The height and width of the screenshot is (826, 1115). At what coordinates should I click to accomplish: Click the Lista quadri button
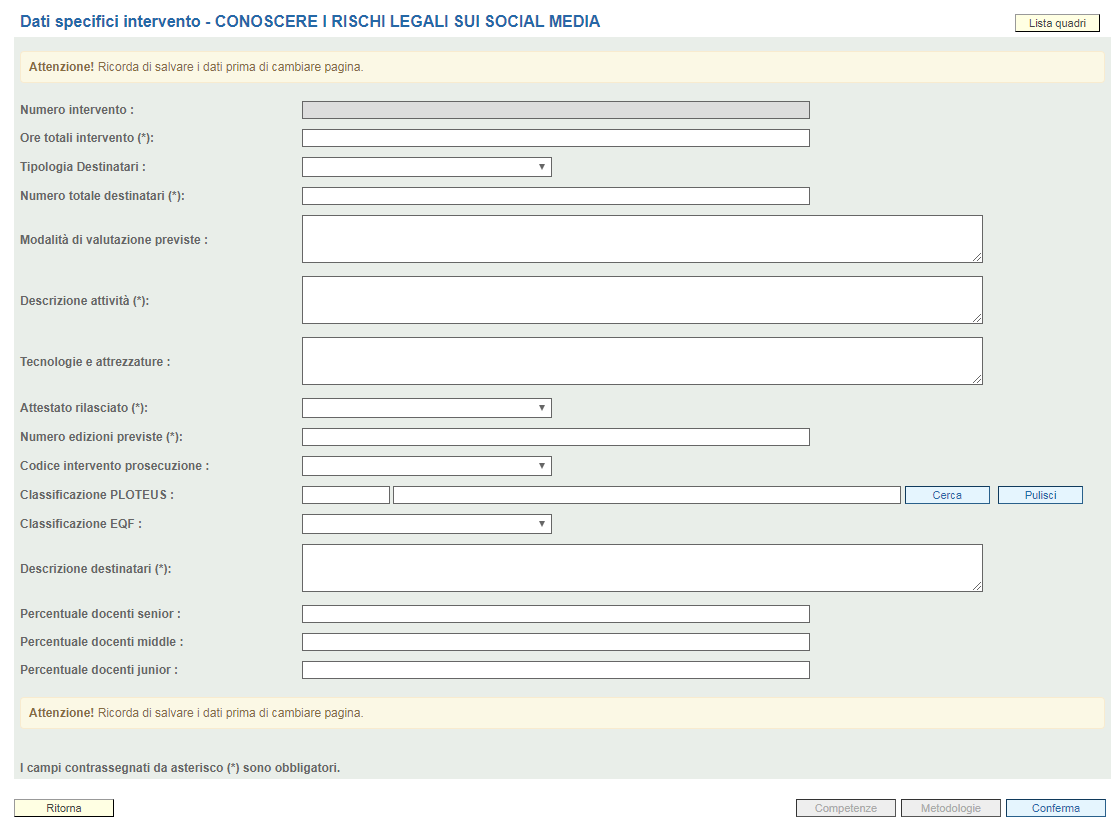1056,23
